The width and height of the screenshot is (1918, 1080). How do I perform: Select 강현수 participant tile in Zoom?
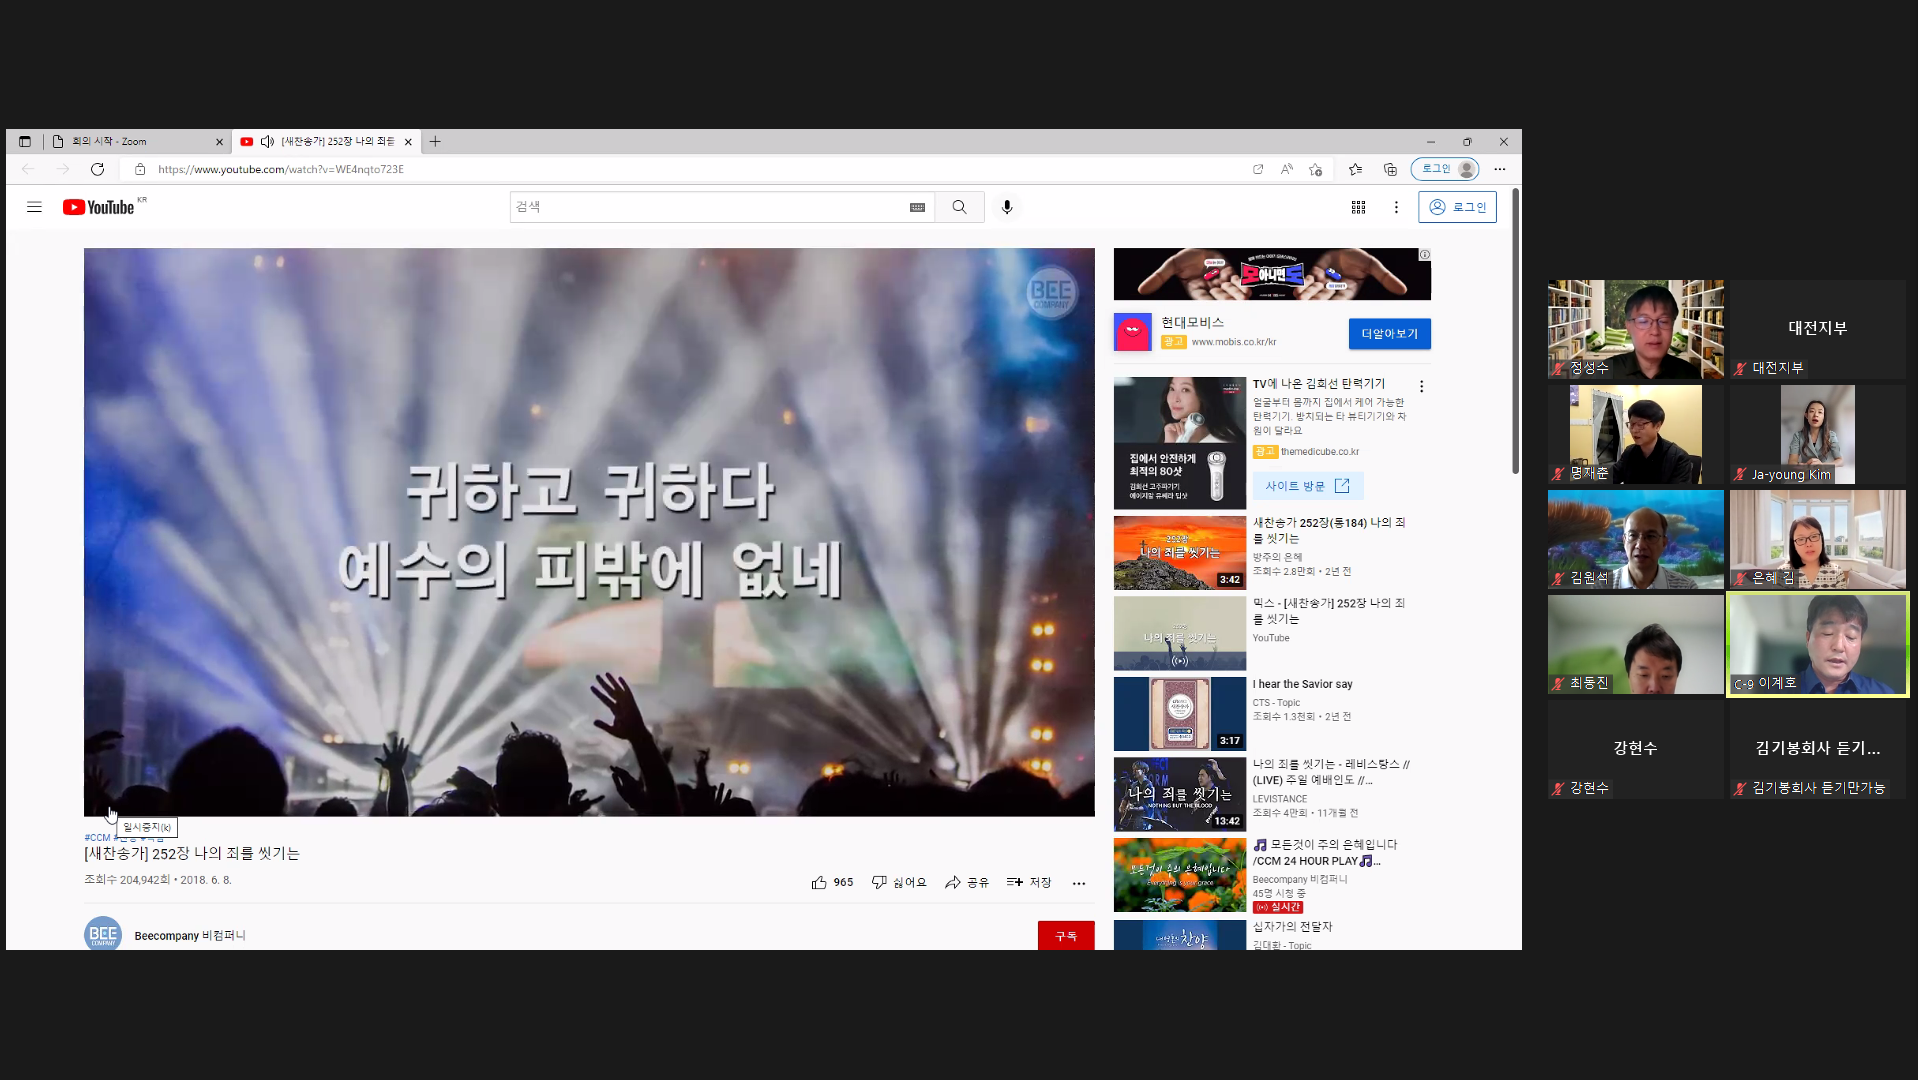pos(1636,749)
